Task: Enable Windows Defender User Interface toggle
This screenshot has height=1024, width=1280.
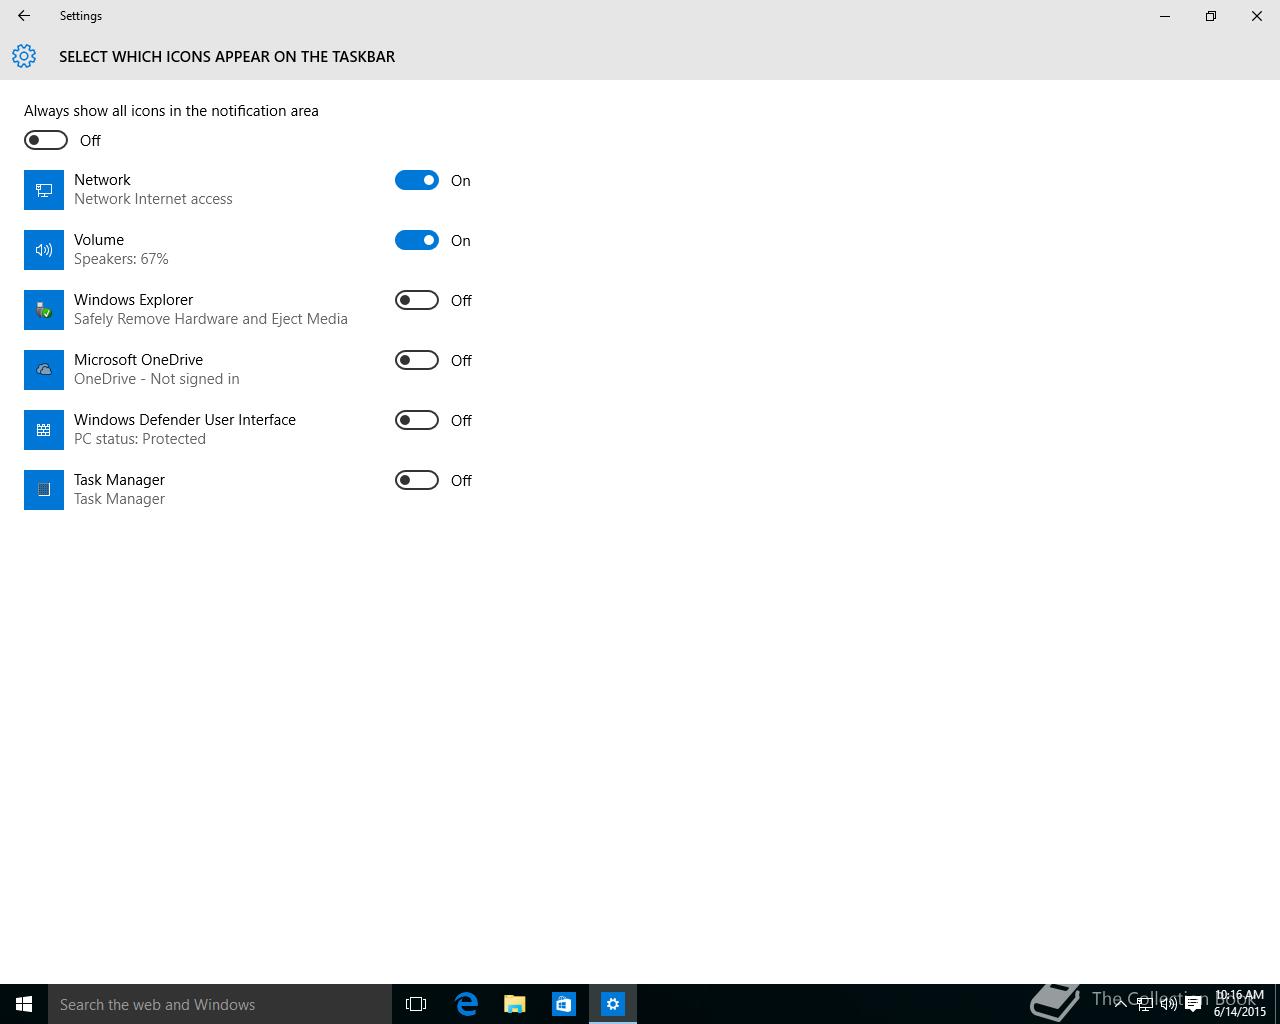Action: (x=417, y=420)
